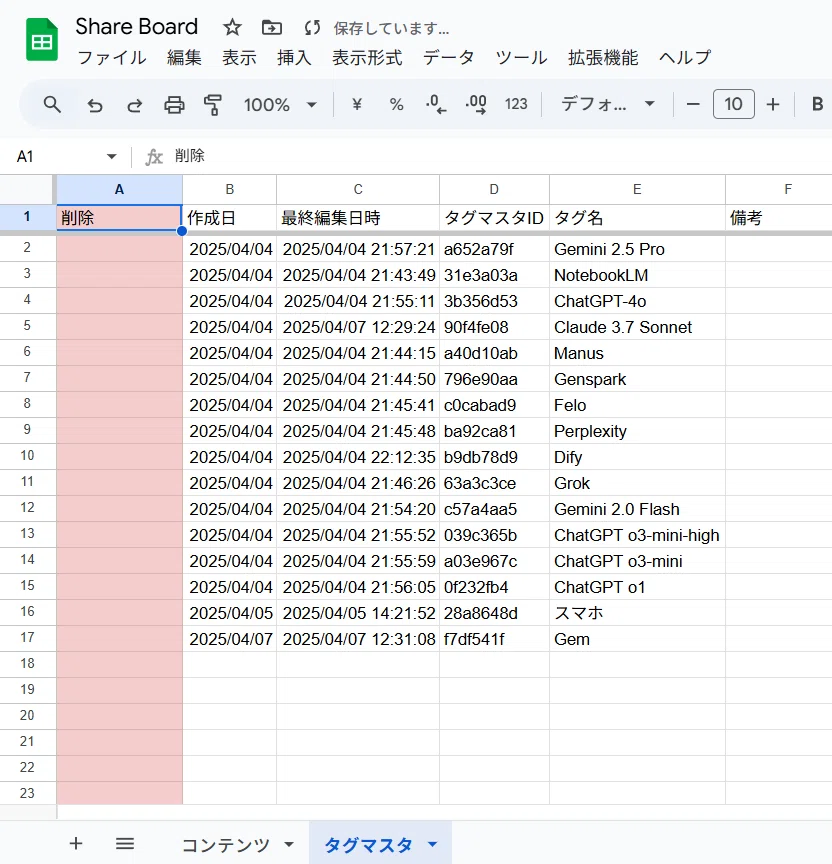Select the Gemini 2.5 Pro cell
832x864 pixels.
637,249
